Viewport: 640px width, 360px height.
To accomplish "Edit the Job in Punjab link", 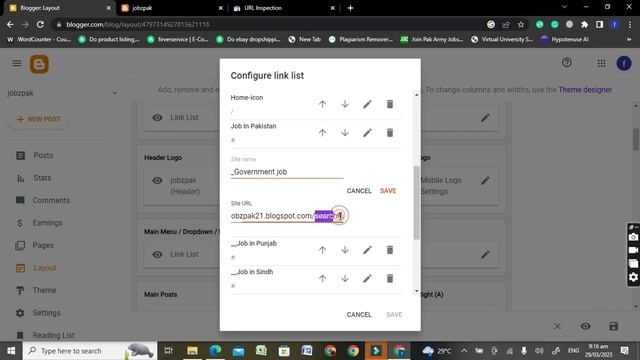I will point(367,250).
